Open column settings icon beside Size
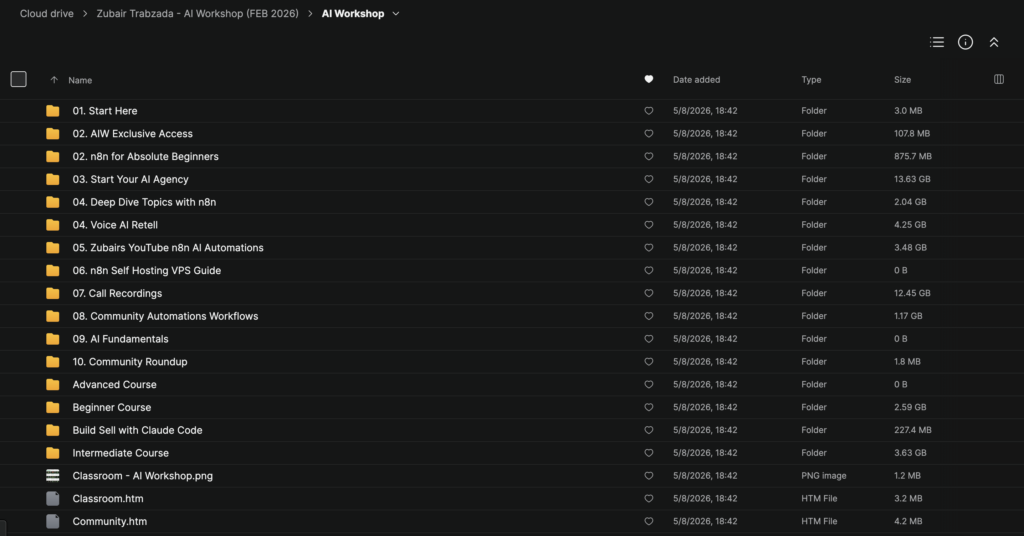The height and width of the screenshot is (536, 1024). [x=999, y=80]
